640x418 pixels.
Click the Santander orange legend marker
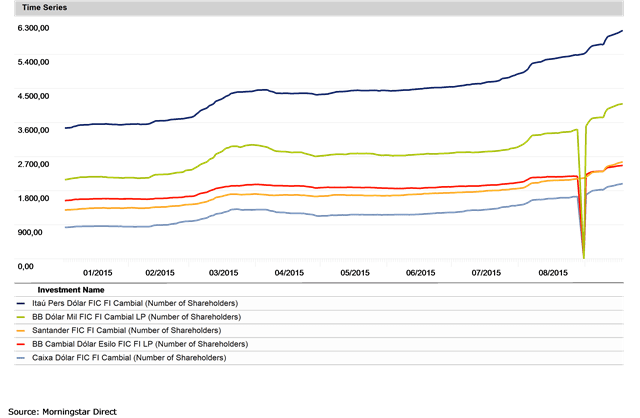(22, 329)
